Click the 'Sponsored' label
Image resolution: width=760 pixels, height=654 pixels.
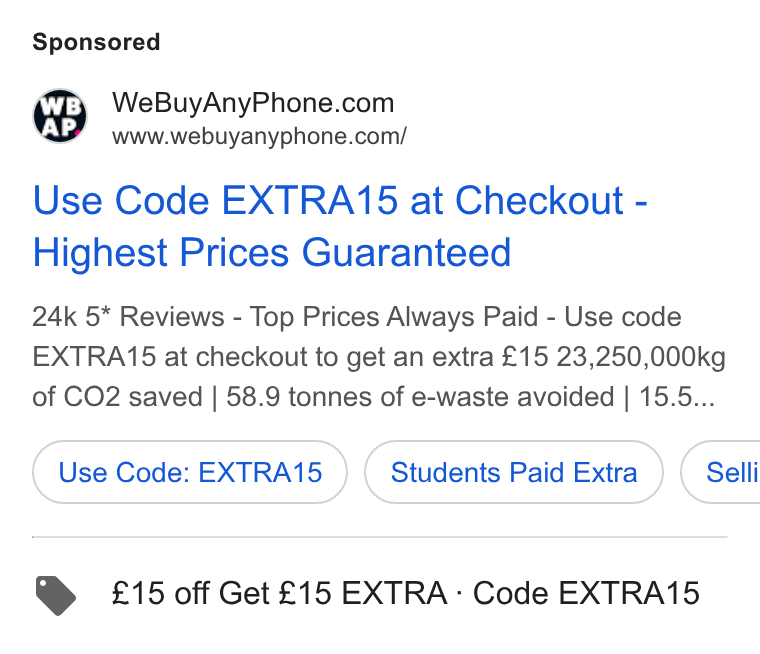coord(96,42)
